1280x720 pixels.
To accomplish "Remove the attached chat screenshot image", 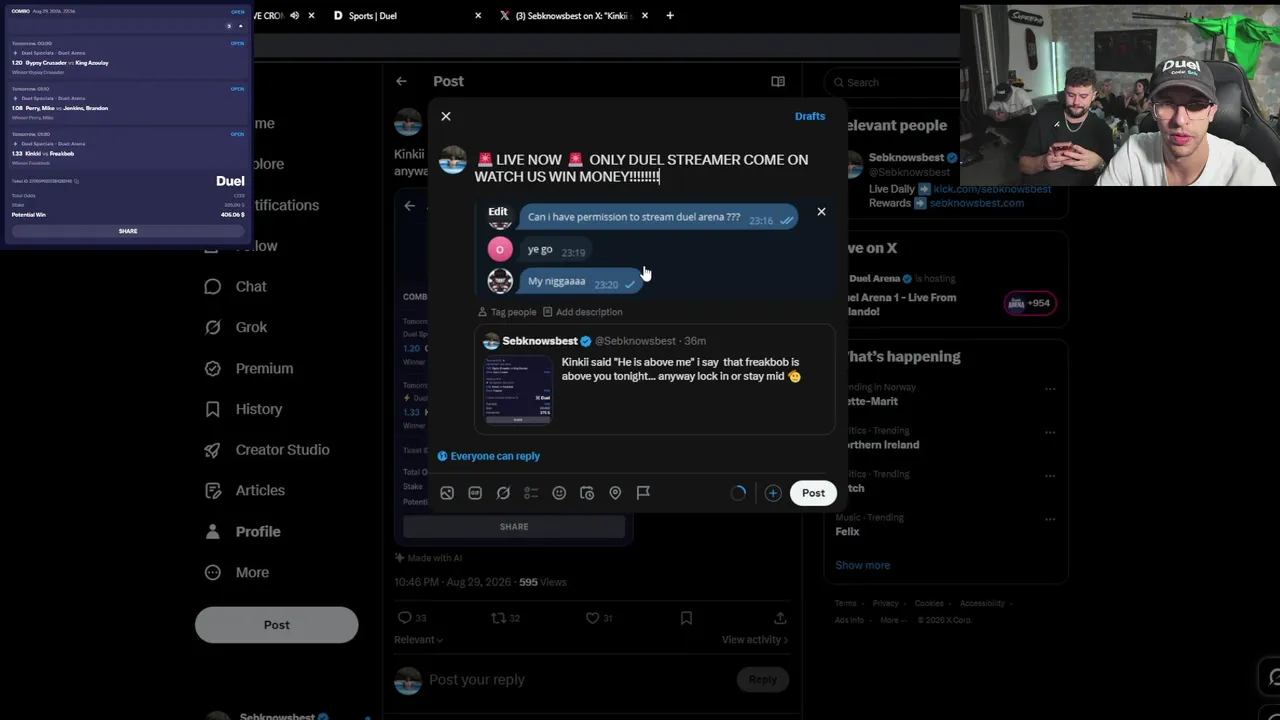I will 821,212.
